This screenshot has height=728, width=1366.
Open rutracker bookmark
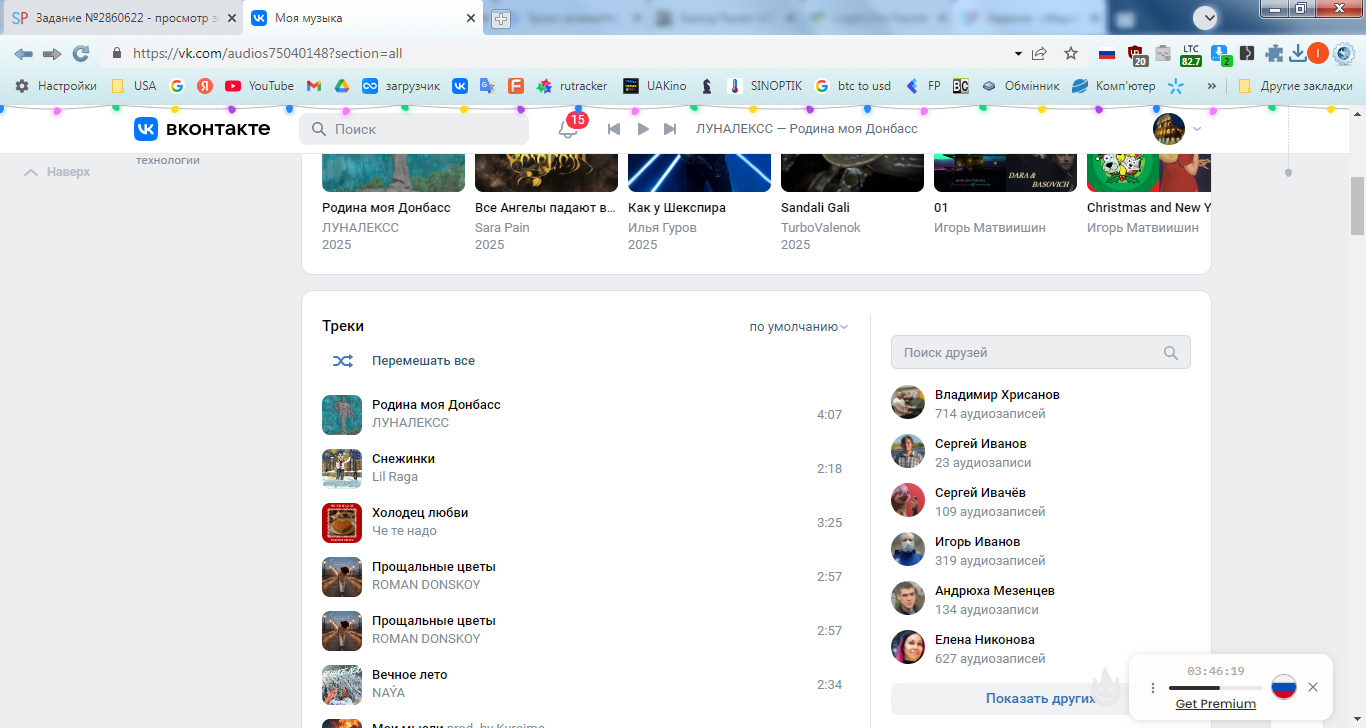(572, 86)
